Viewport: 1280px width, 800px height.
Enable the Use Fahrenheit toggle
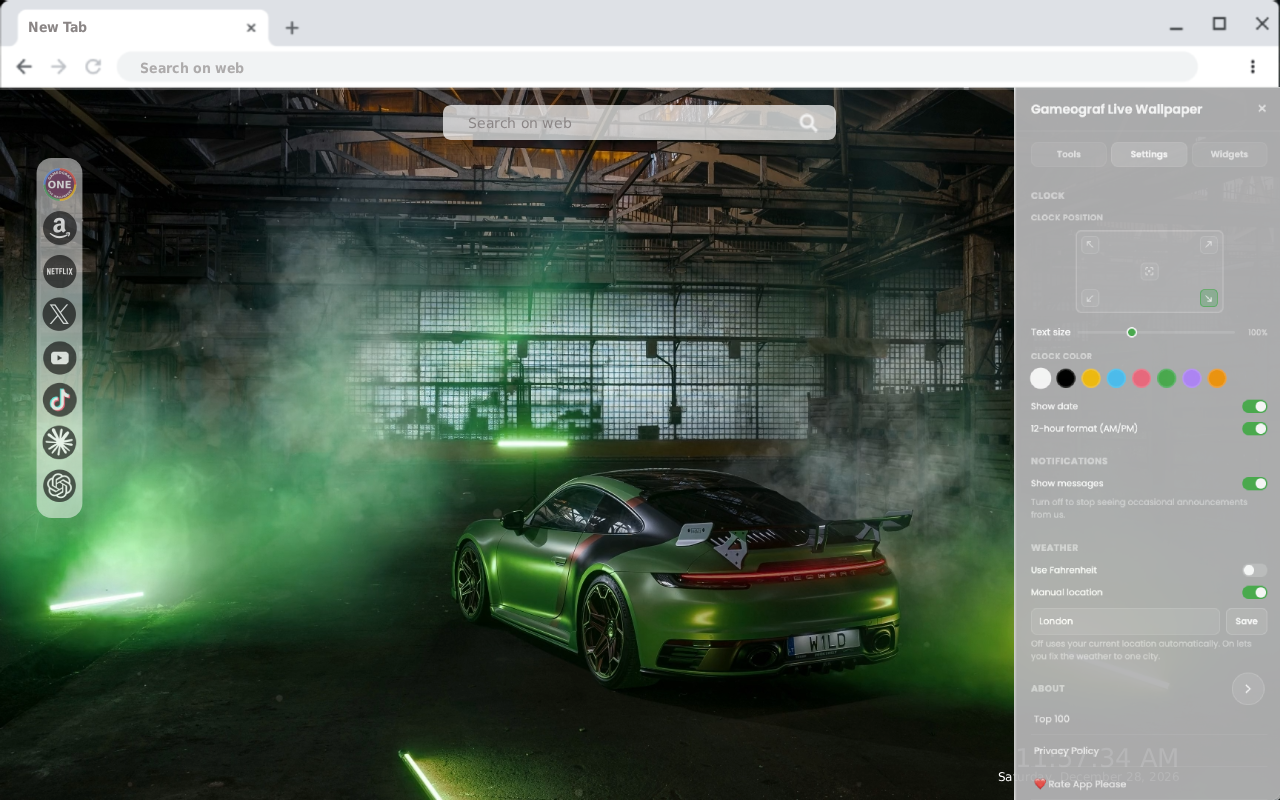[1254, 570]
